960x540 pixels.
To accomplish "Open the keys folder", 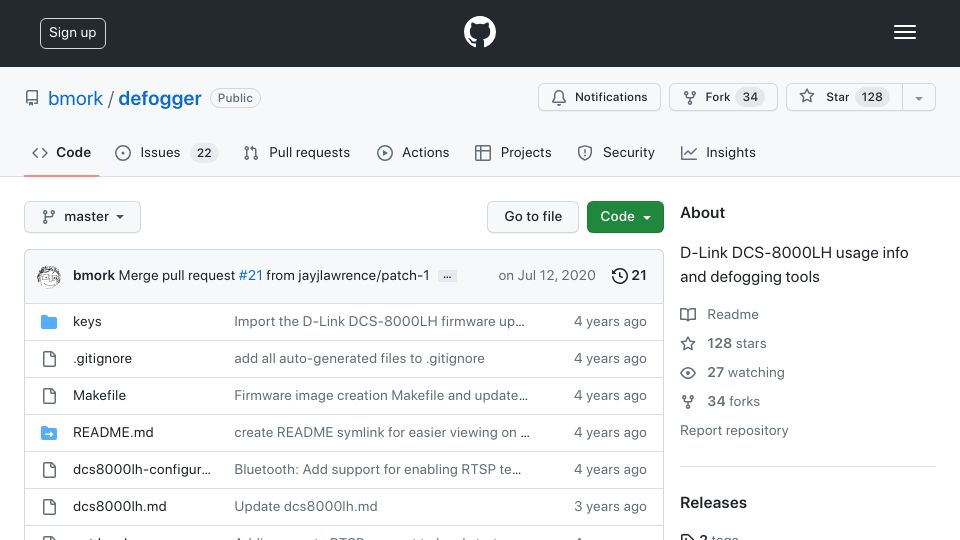I will pyautogui.click(x=87, y=321).
